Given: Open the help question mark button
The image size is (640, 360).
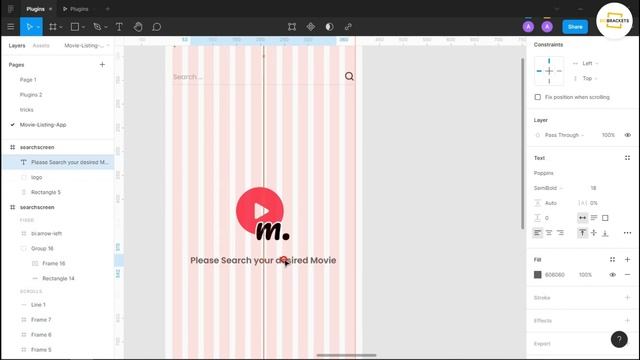Looking at the screenshot, I should [x=619, y=339].
